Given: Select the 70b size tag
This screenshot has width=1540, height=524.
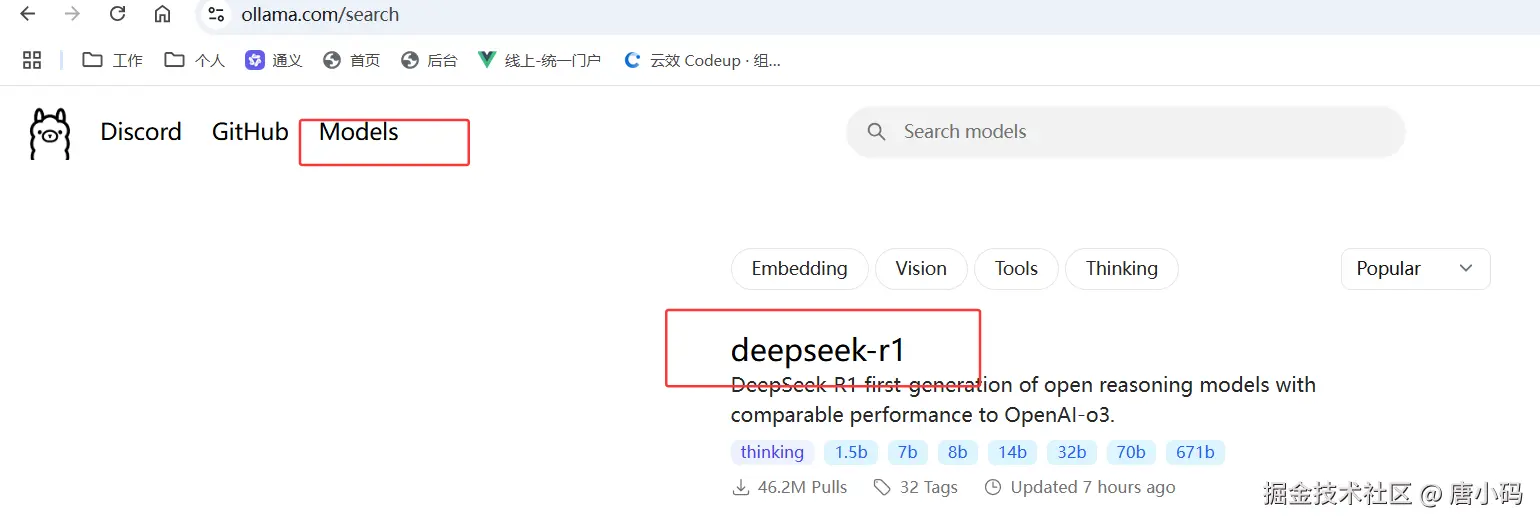Looking at the screenshot, I should [1131, 452].
